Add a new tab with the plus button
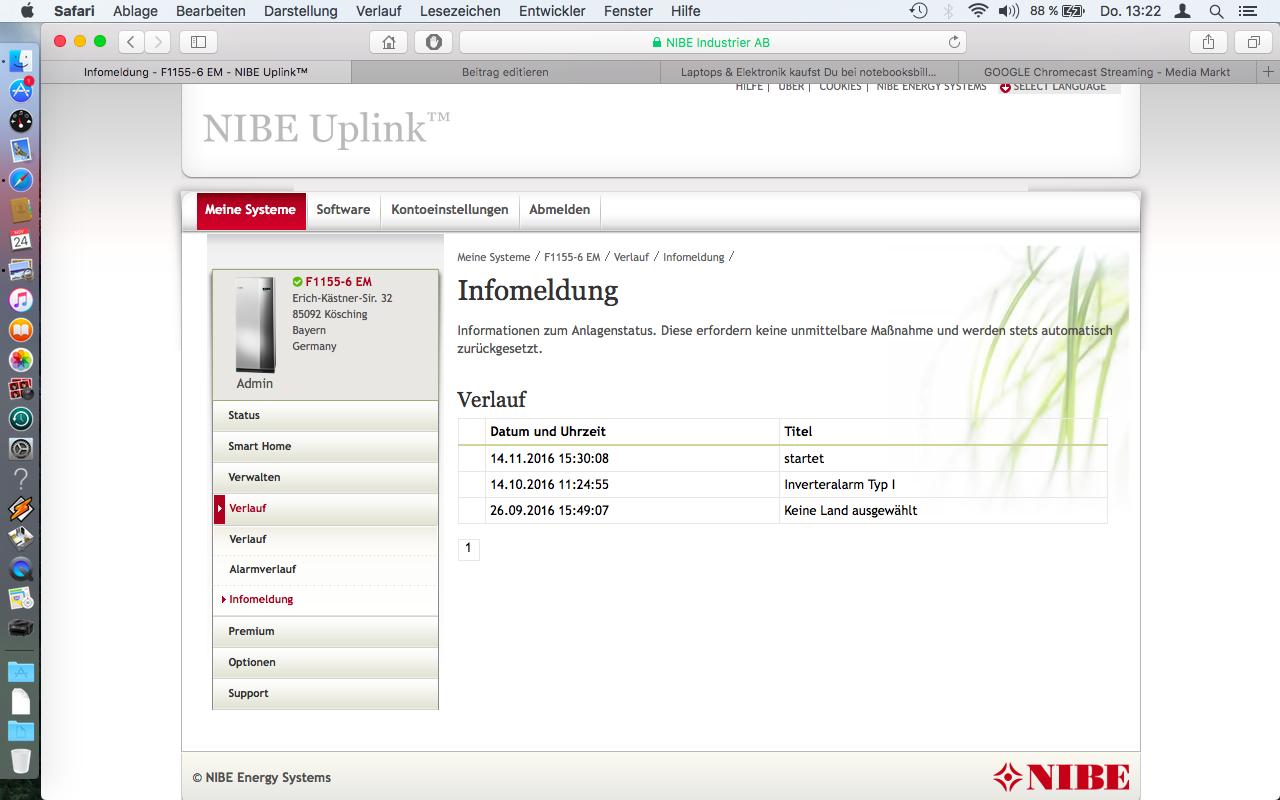1280x800 pixels. (x=1268, y=72)
